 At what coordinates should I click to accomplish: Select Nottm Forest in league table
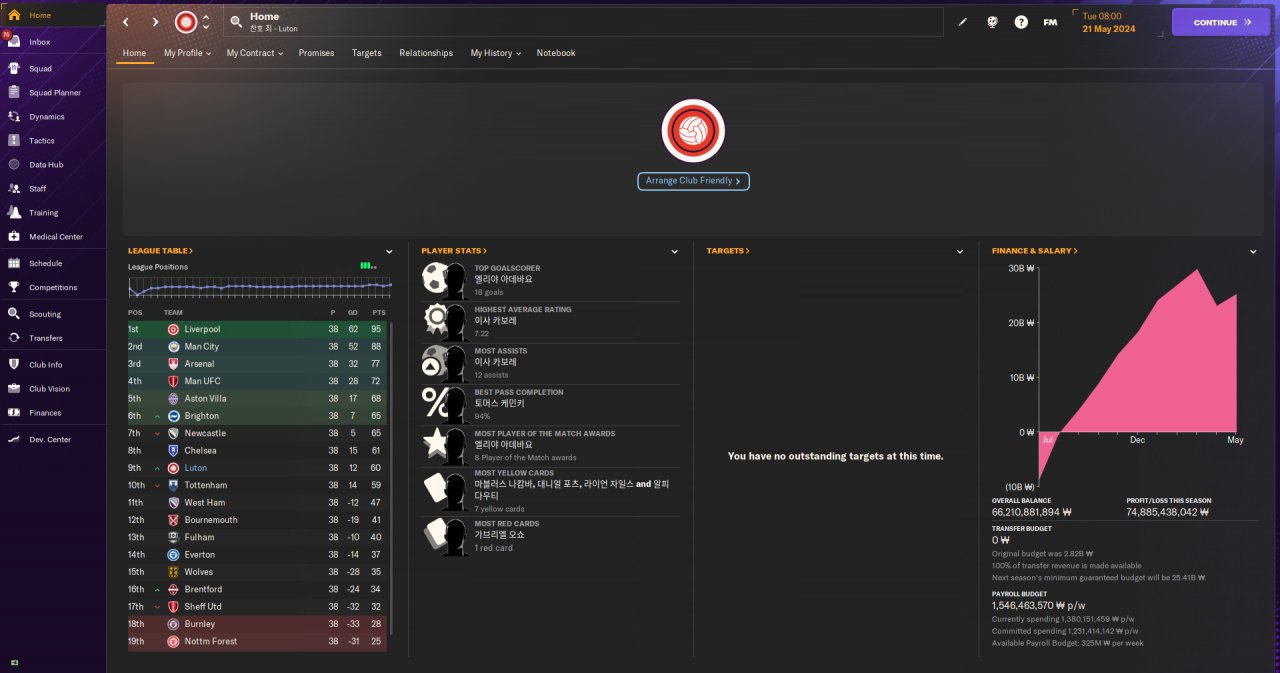click(x=258, y=641)
